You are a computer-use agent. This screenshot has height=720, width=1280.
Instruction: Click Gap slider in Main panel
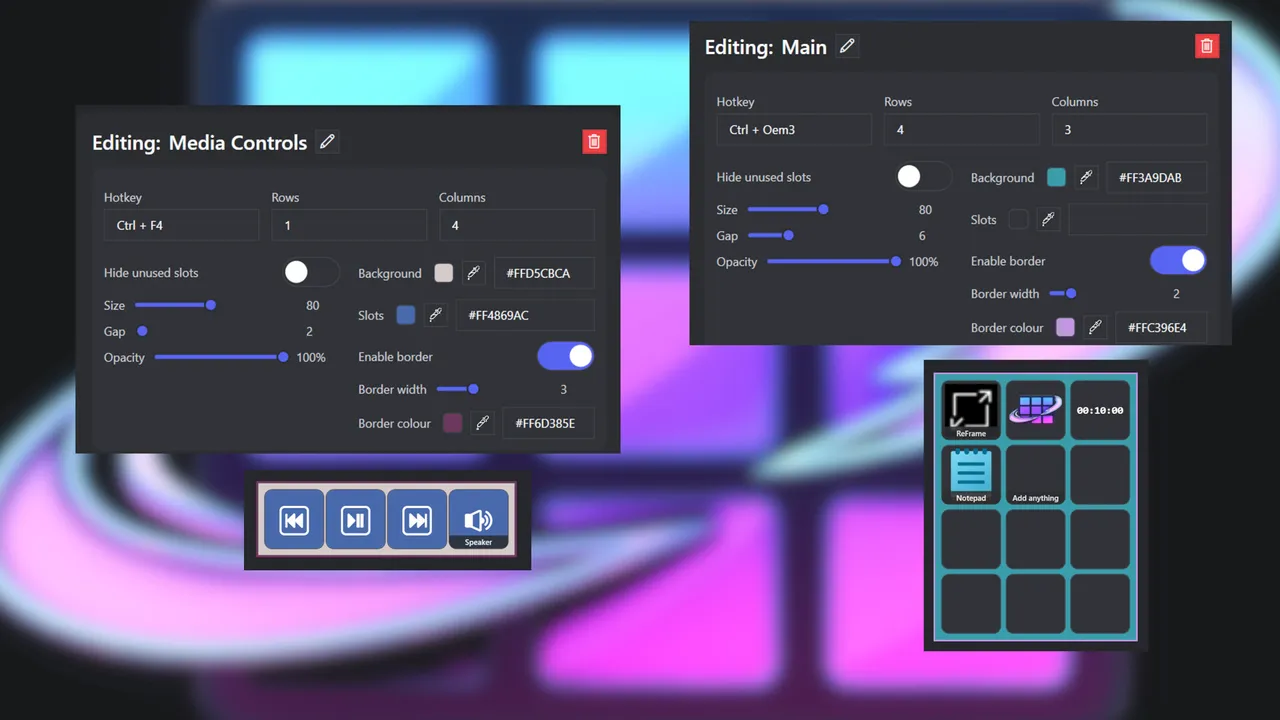tap(771, 235)
